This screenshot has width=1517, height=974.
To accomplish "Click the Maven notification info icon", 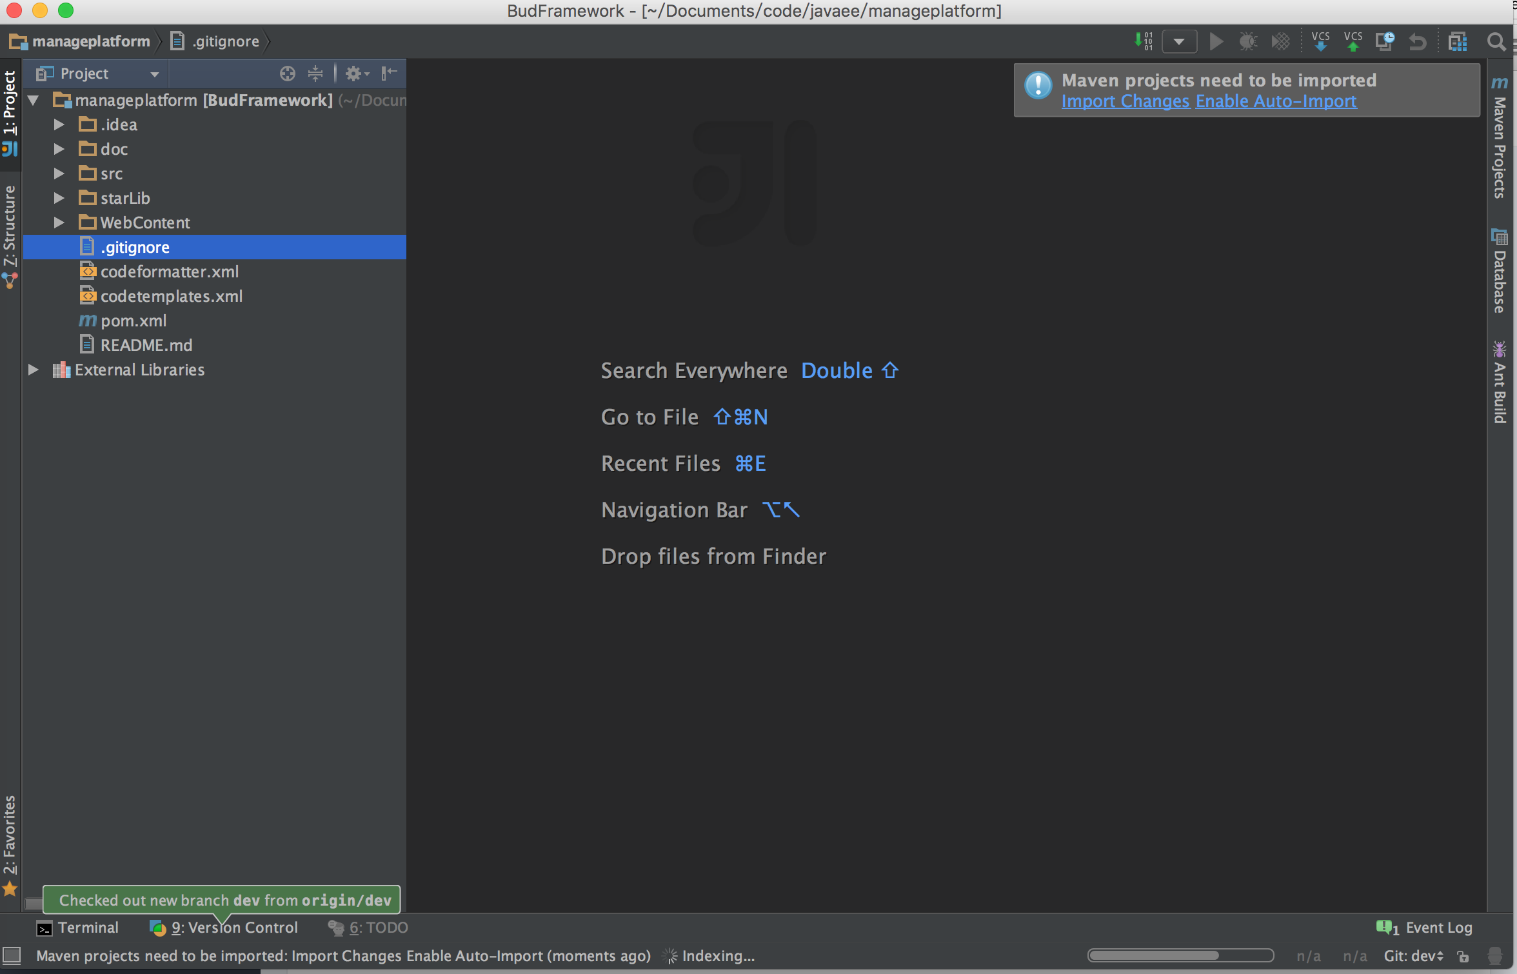I will point(1038,85).
